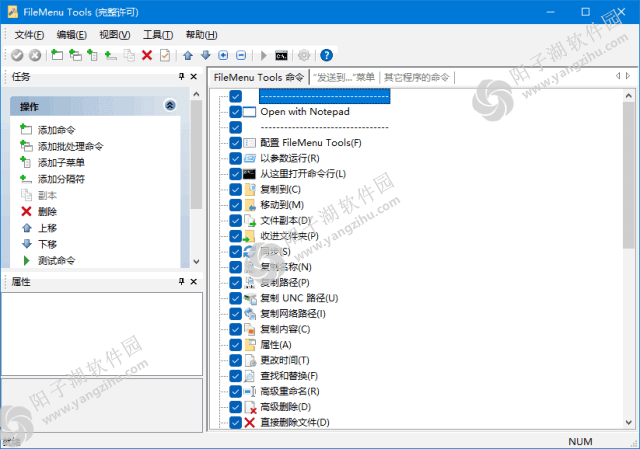The height and width of the screenshot is (449, 640).
Task: Uncheck the 以参数运行(R) checkbox
Action: (236, 158)
